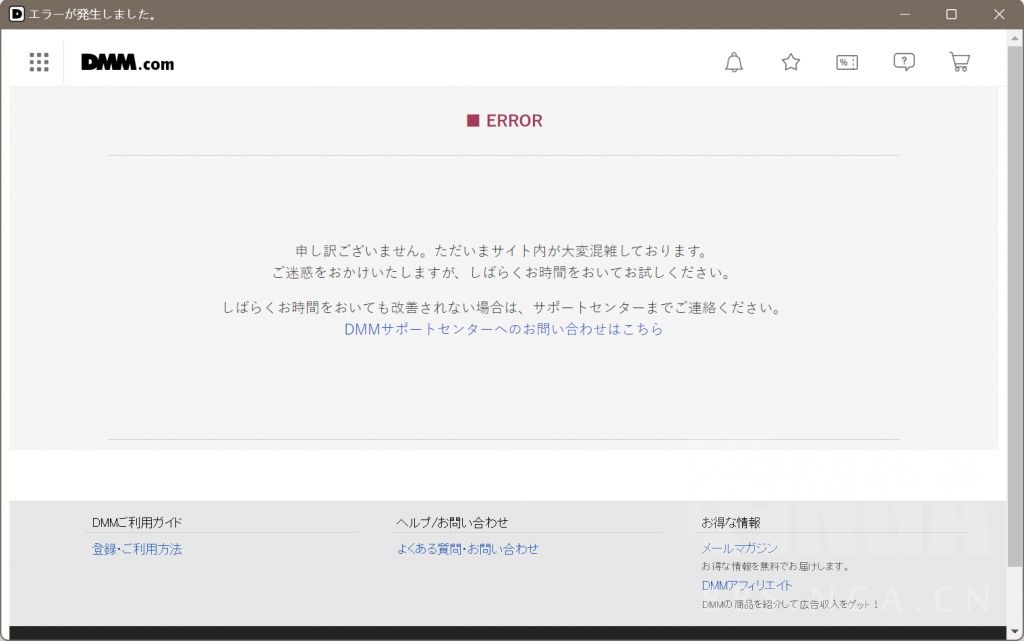View coupons using the percent ticket icon
The height and width of the screenshot is (641, 1024).
(x=847, y=61)
